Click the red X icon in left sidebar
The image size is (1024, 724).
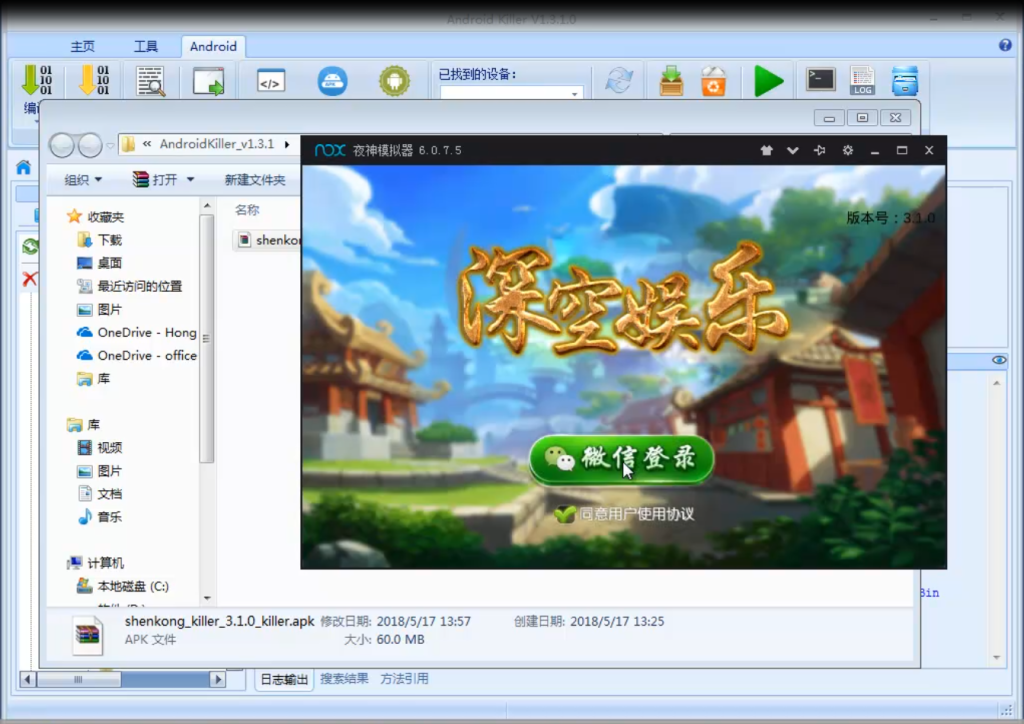29,279
